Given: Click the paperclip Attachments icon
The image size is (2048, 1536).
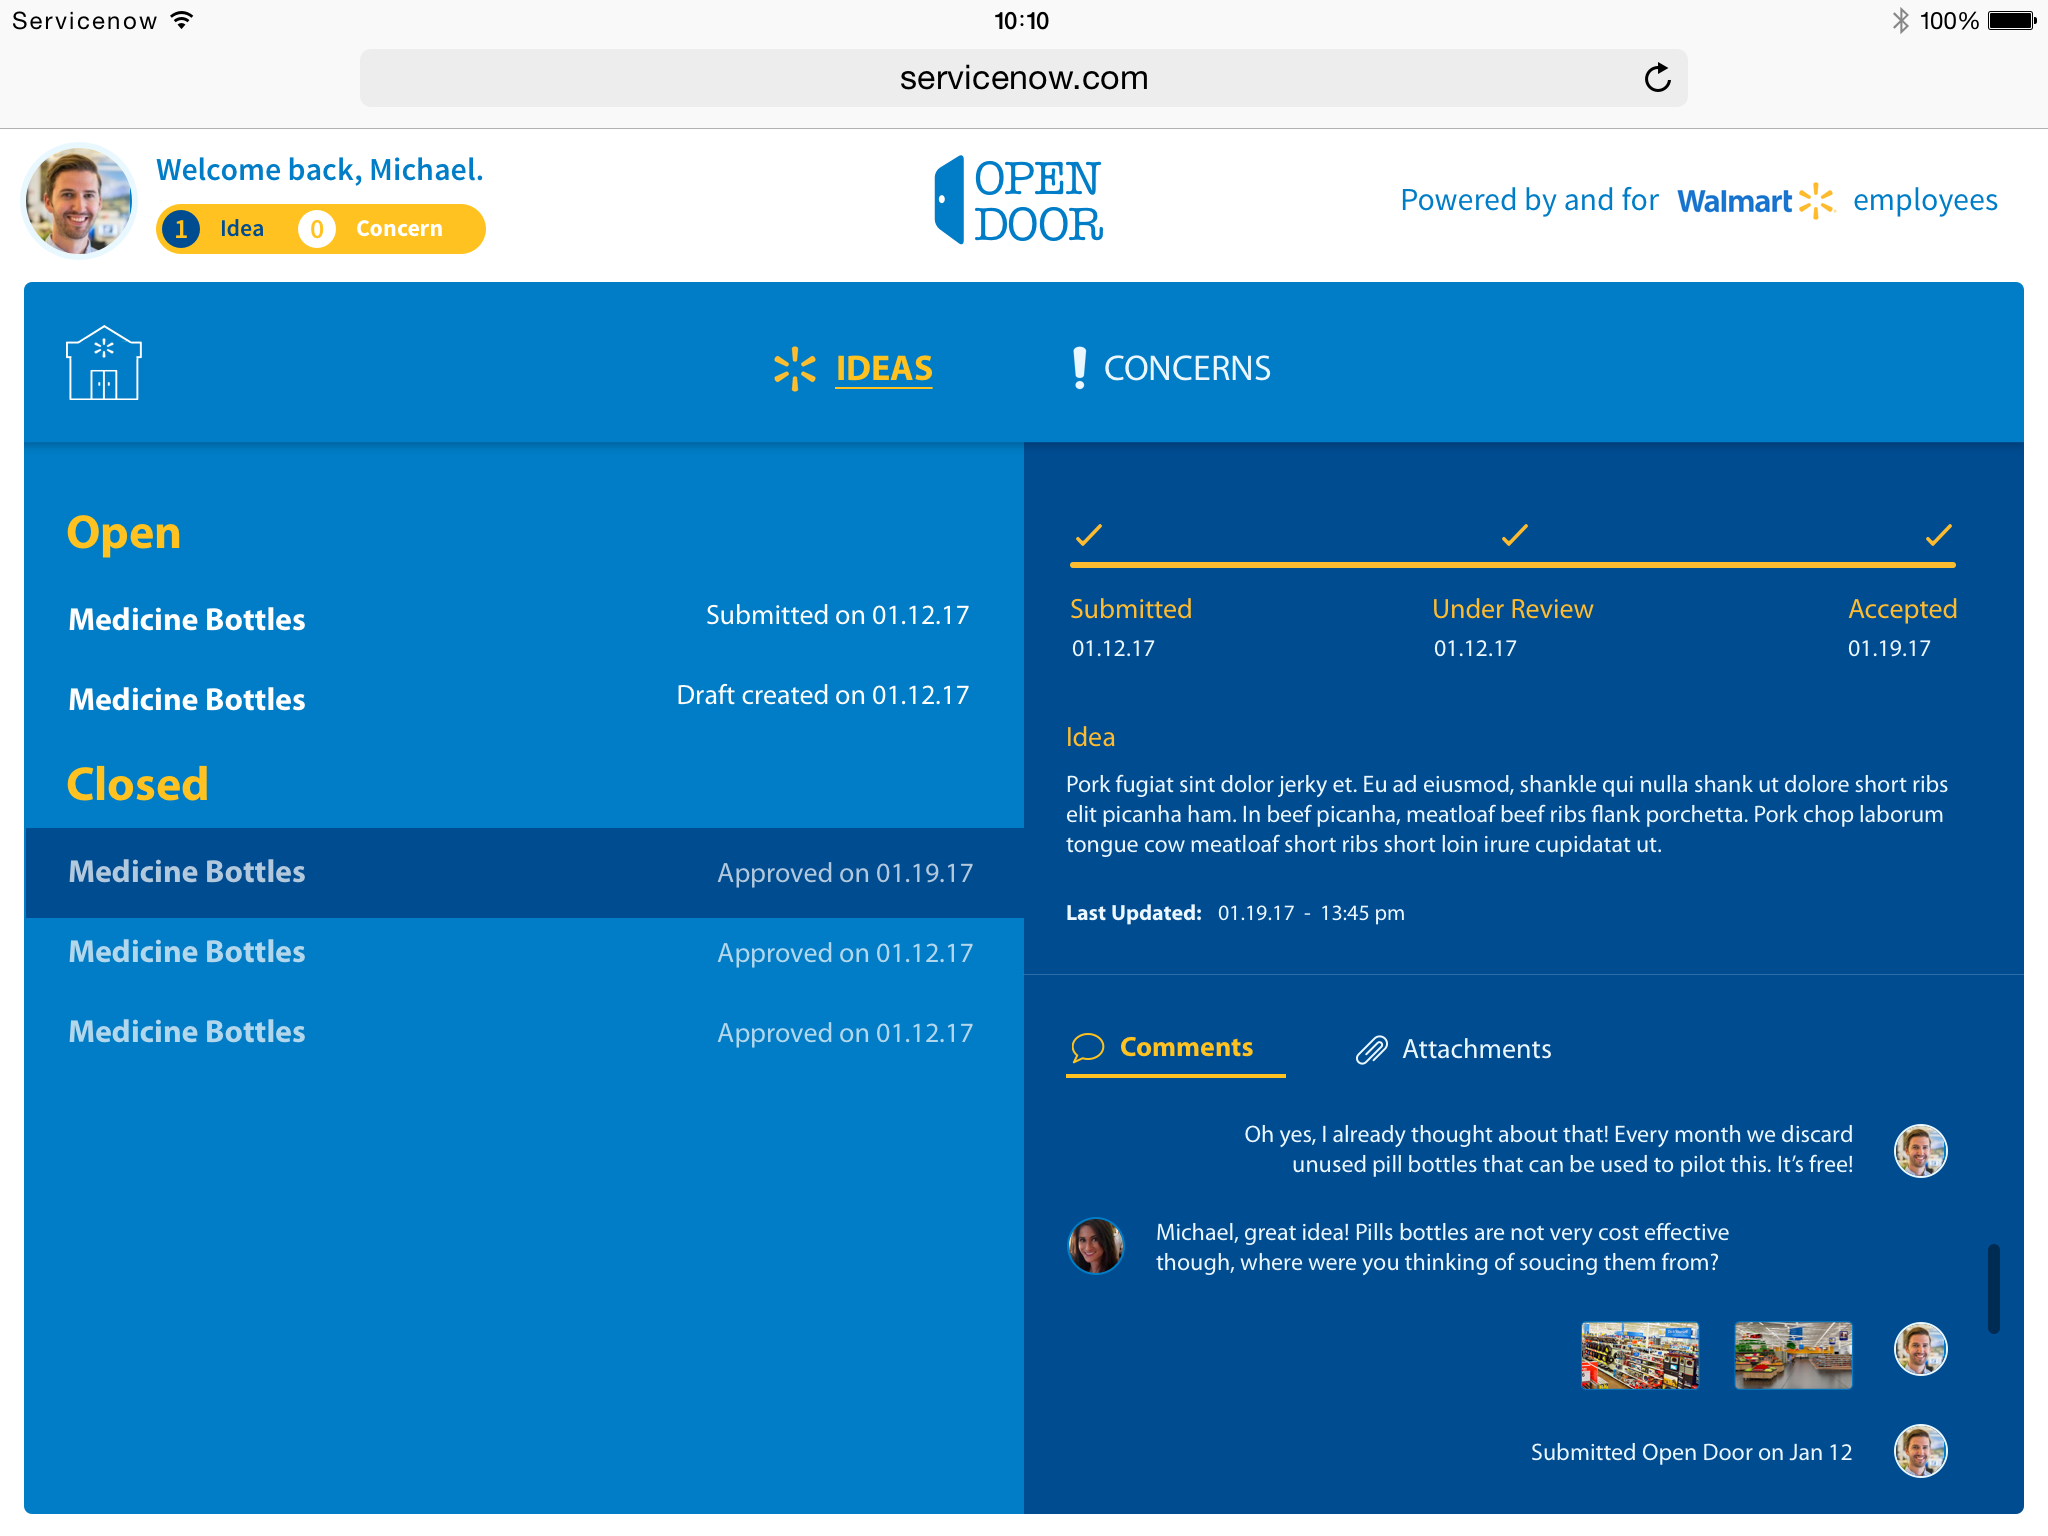Looking at the screenshot, I should point(1371,1049).
